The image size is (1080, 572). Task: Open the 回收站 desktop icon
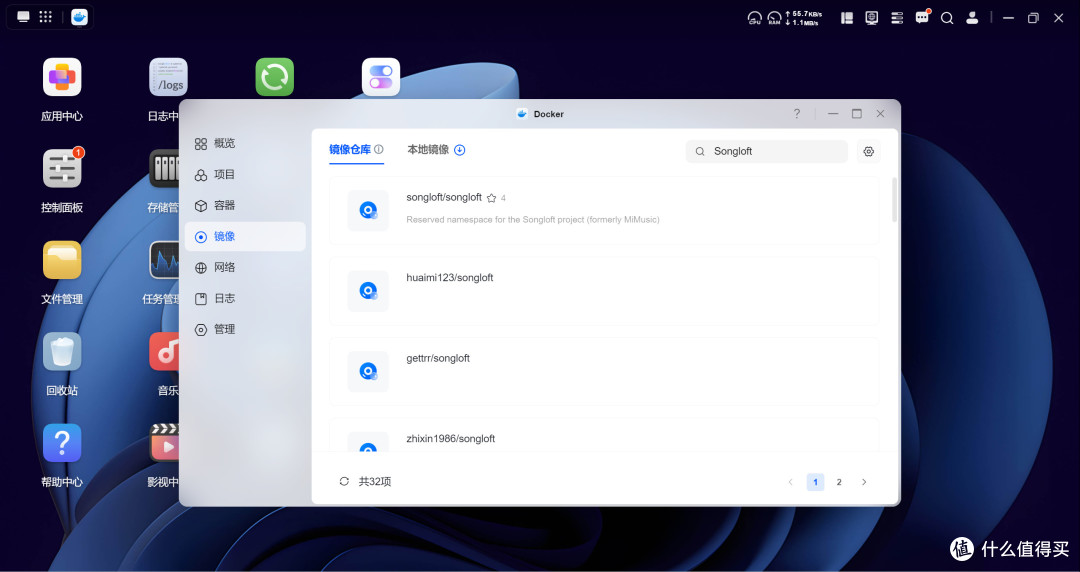tap(62, 351)
